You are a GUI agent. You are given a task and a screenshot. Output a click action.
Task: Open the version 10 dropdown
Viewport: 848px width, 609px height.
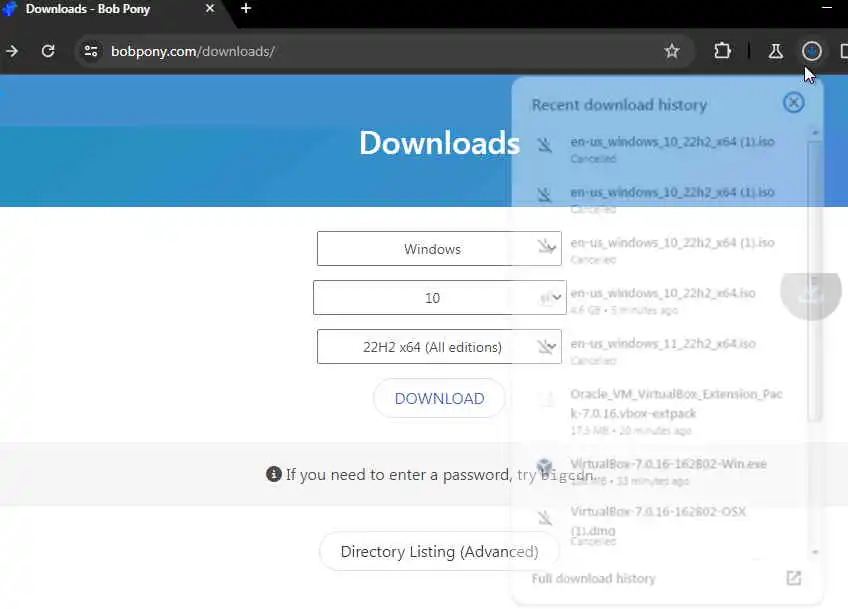pyautogui.click(x=439, y=297)
